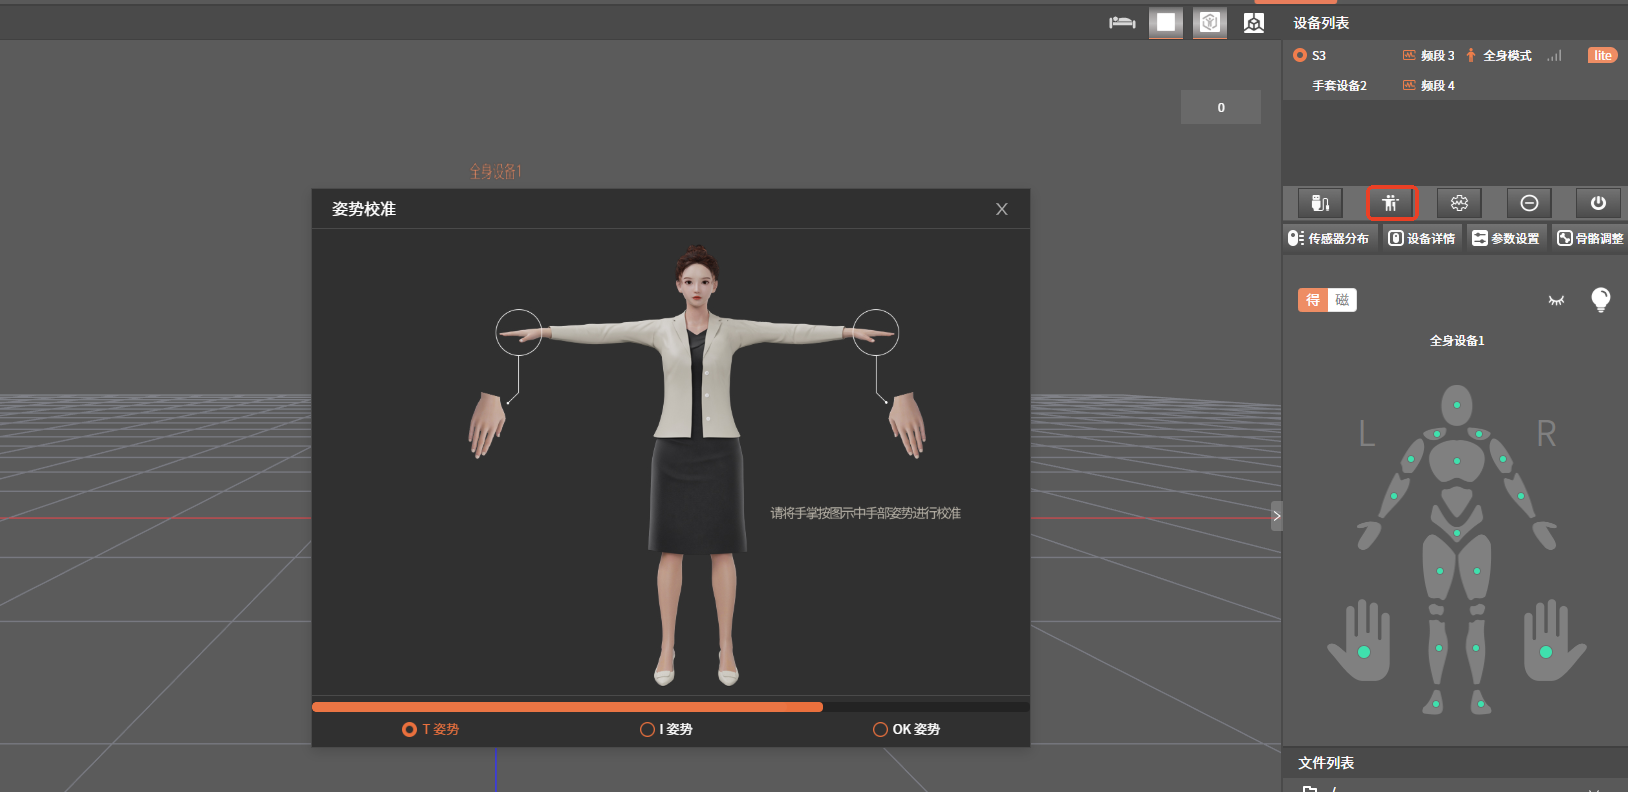Click the light bulb icon

point(1600,299)
